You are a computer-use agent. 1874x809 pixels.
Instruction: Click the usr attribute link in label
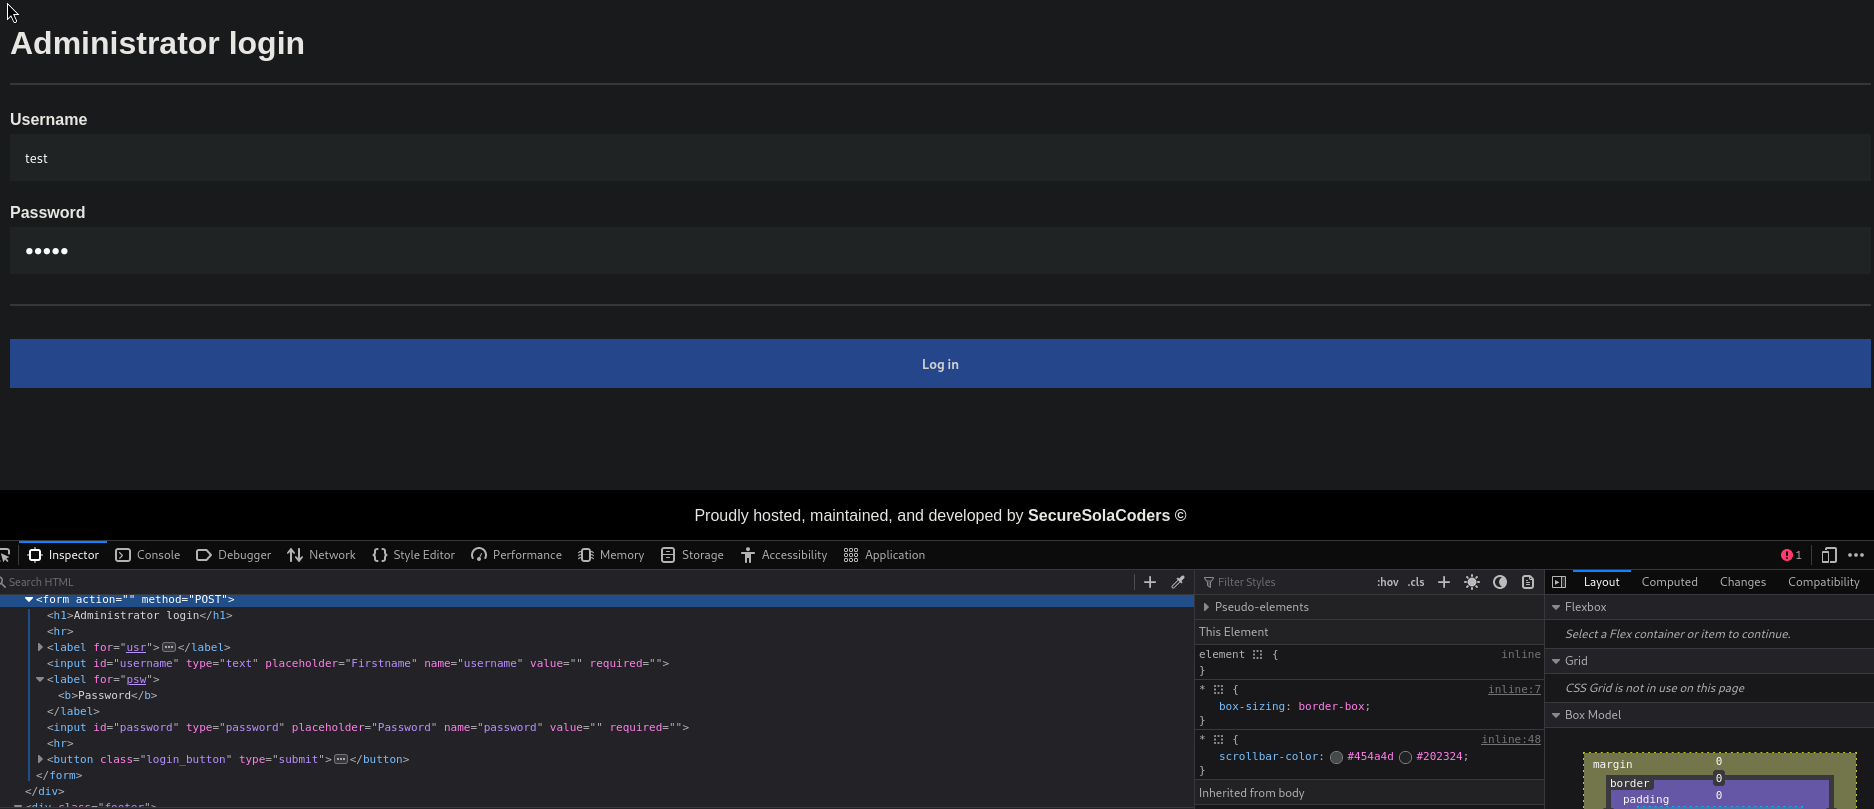136,647
